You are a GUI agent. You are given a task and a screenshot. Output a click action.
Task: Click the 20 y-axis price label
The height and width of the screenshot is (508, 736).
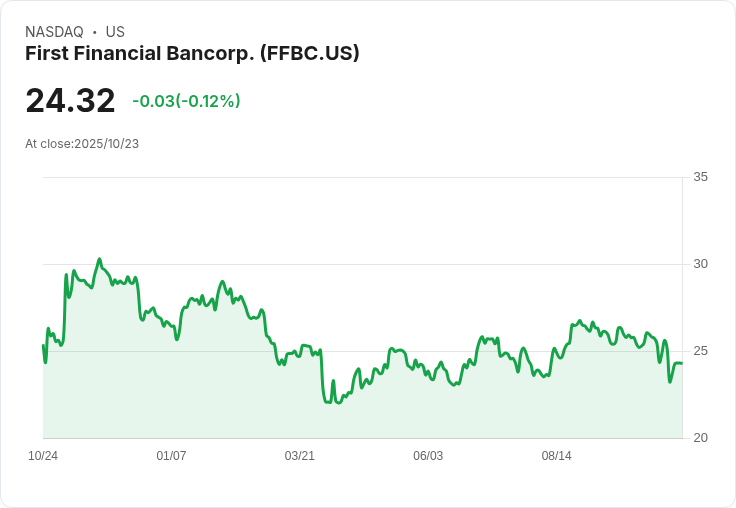(x=700, y=438)
